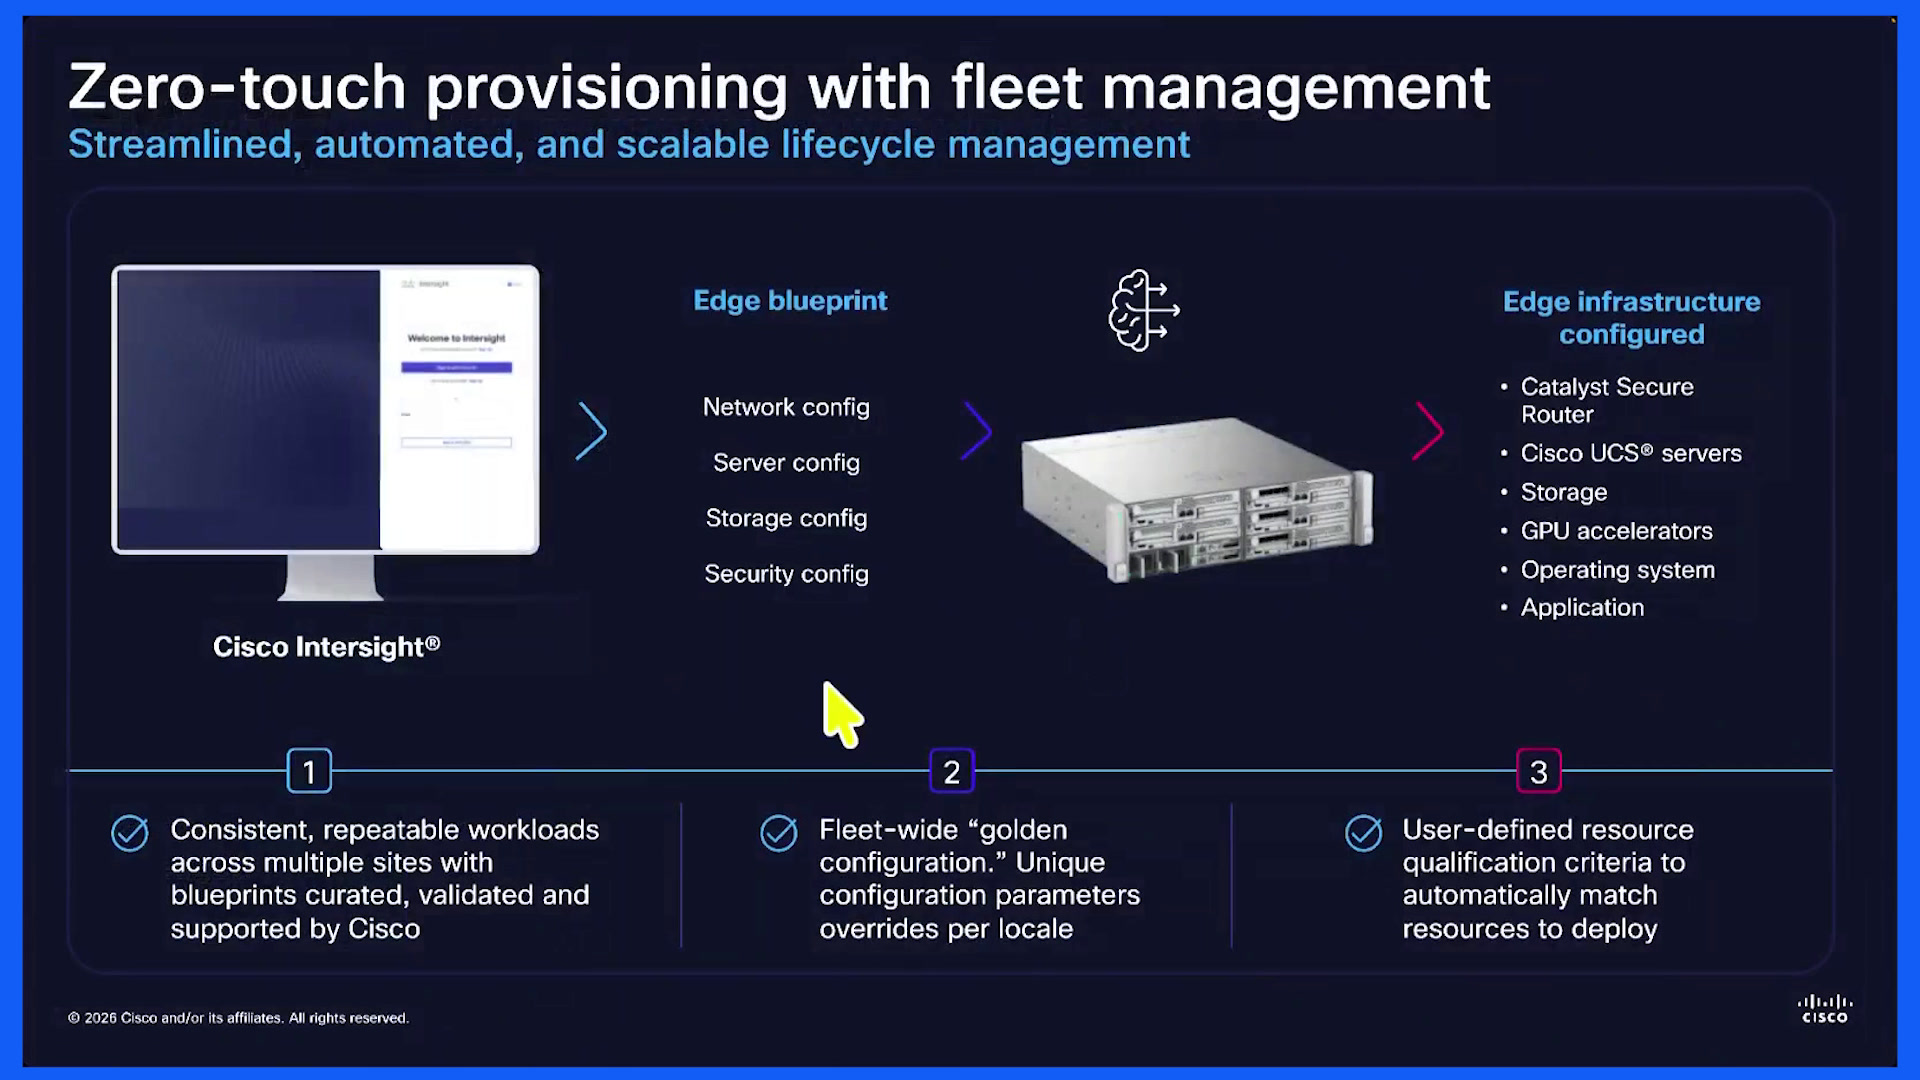Click the "Welcome to Intersight" text on the monitor
The width and height of the screenshot is (1920, 1080).
pyautogui.click(x=456, y=338)
